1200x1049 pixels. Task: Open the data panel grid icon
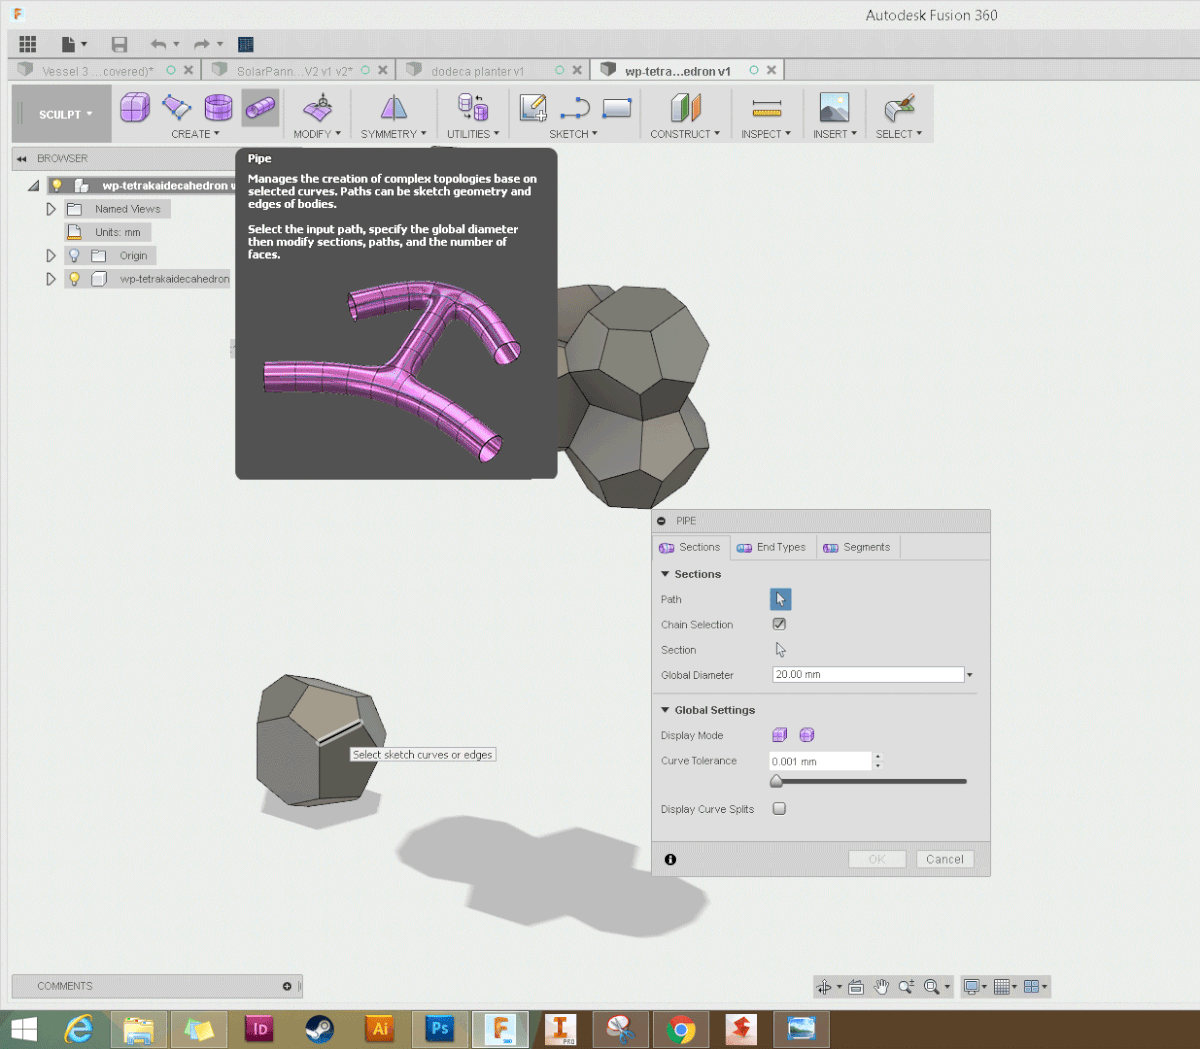(28, 44)
